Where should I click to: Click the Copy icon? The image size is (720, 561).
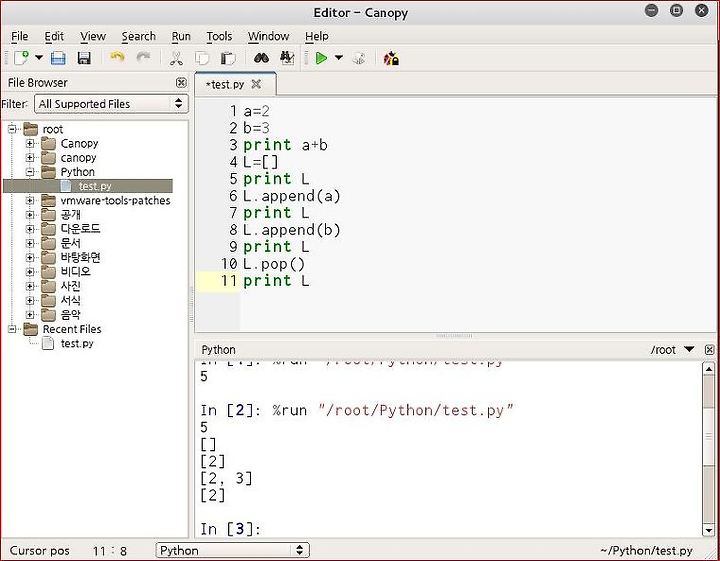202,58
